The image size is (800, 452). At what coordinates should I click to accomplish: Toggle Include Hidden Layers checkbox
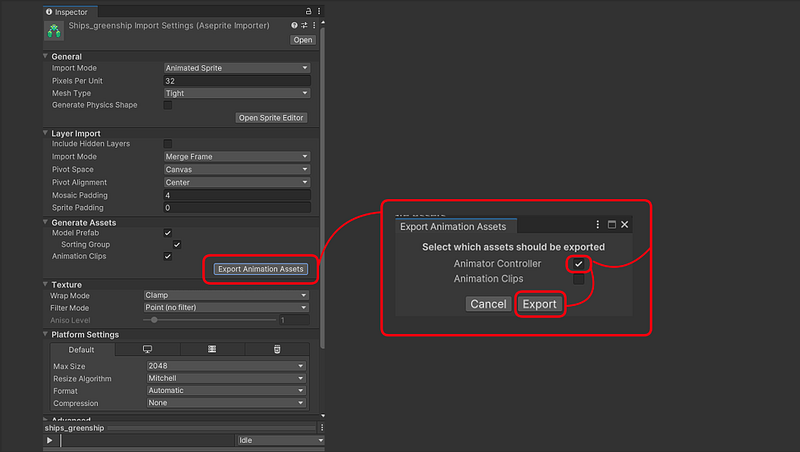coord(168,144)
